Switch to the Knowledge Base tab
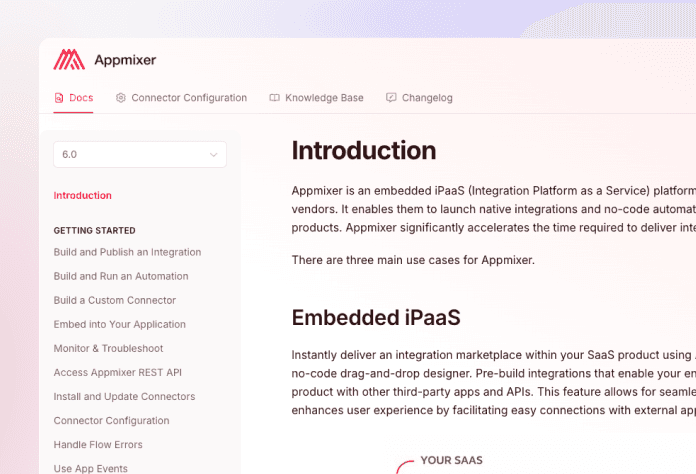This screenshot has width=696, height=474. [x=316, y=98]
